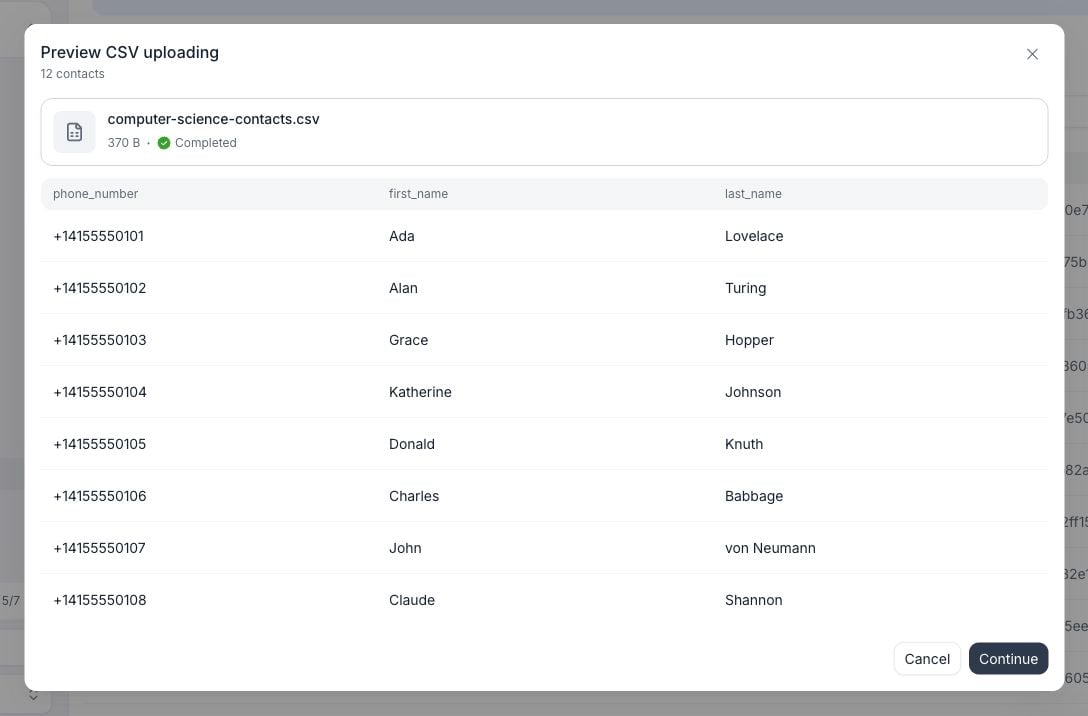Select first name Grace in the table

[x=408, y=340]
